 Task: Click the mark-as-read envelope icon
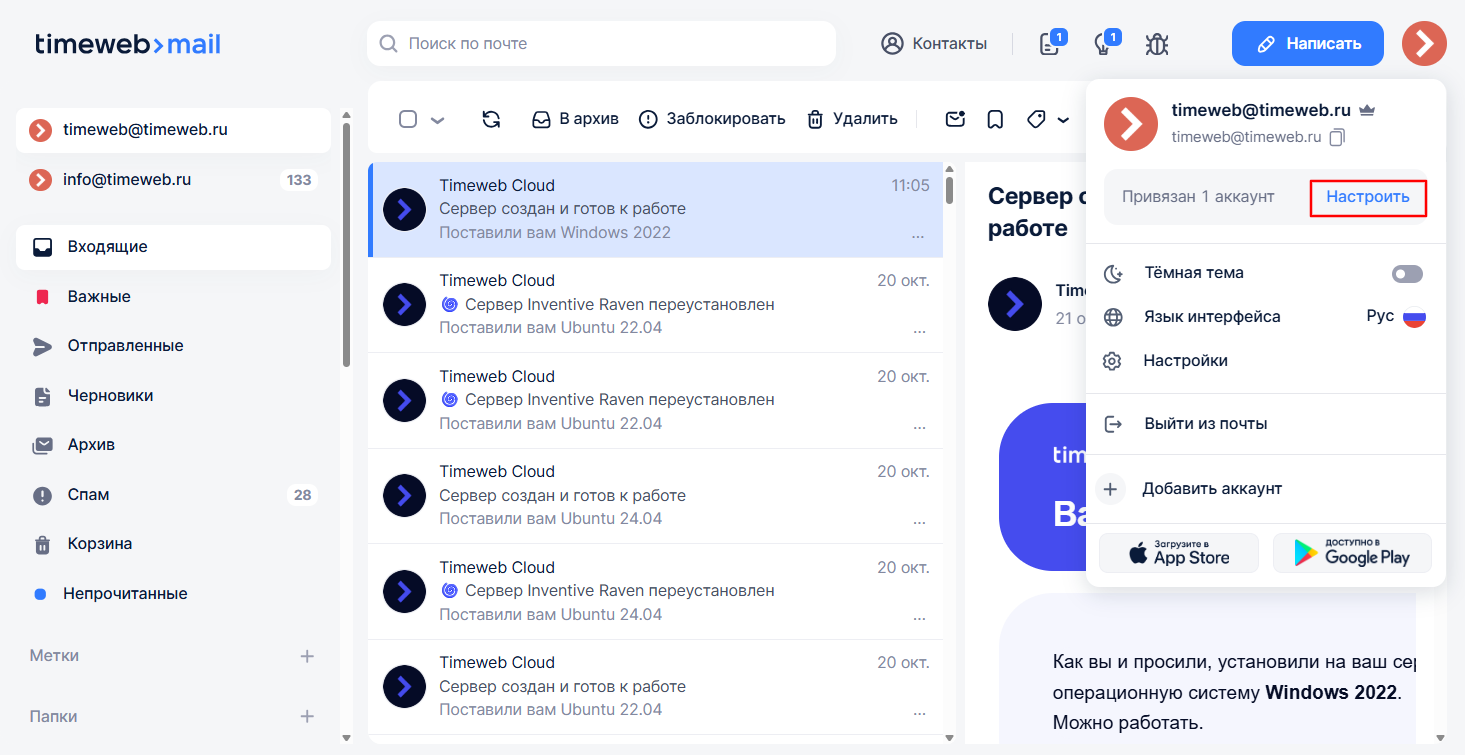tap(955, 119)
